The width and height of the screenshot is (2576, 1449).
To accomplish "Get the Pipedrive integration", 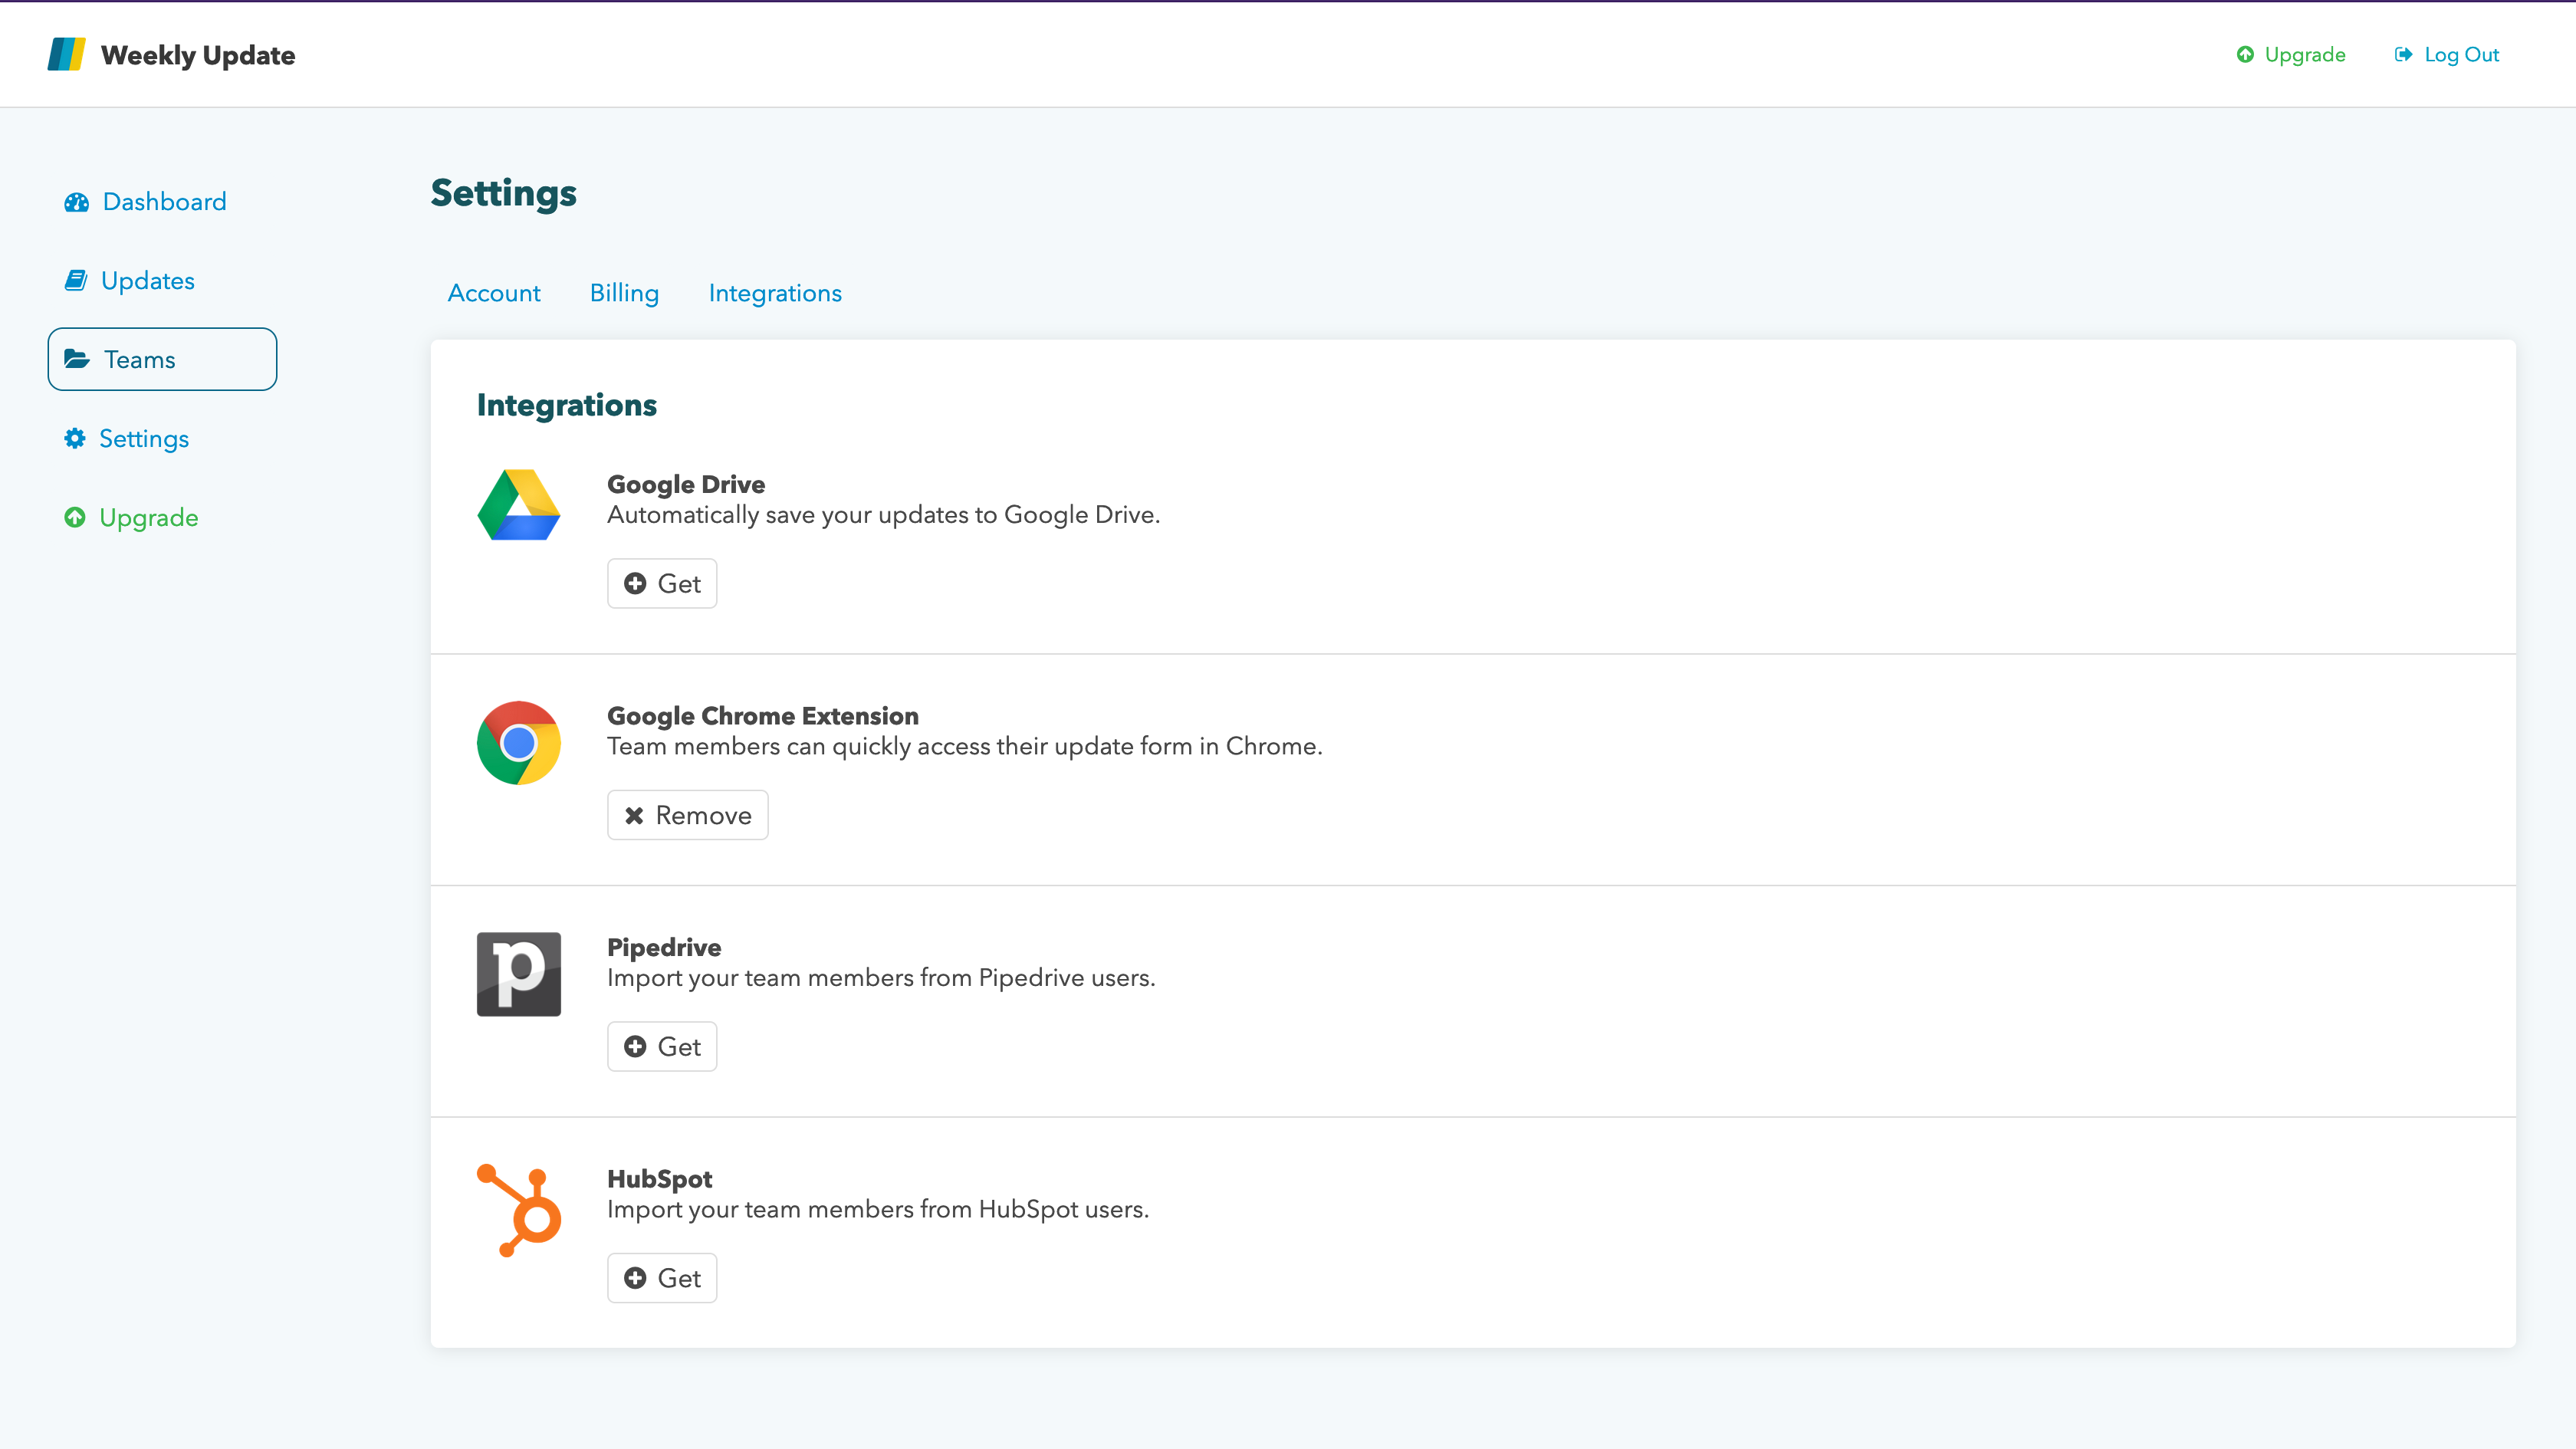I will click(x=662, y=1046).
